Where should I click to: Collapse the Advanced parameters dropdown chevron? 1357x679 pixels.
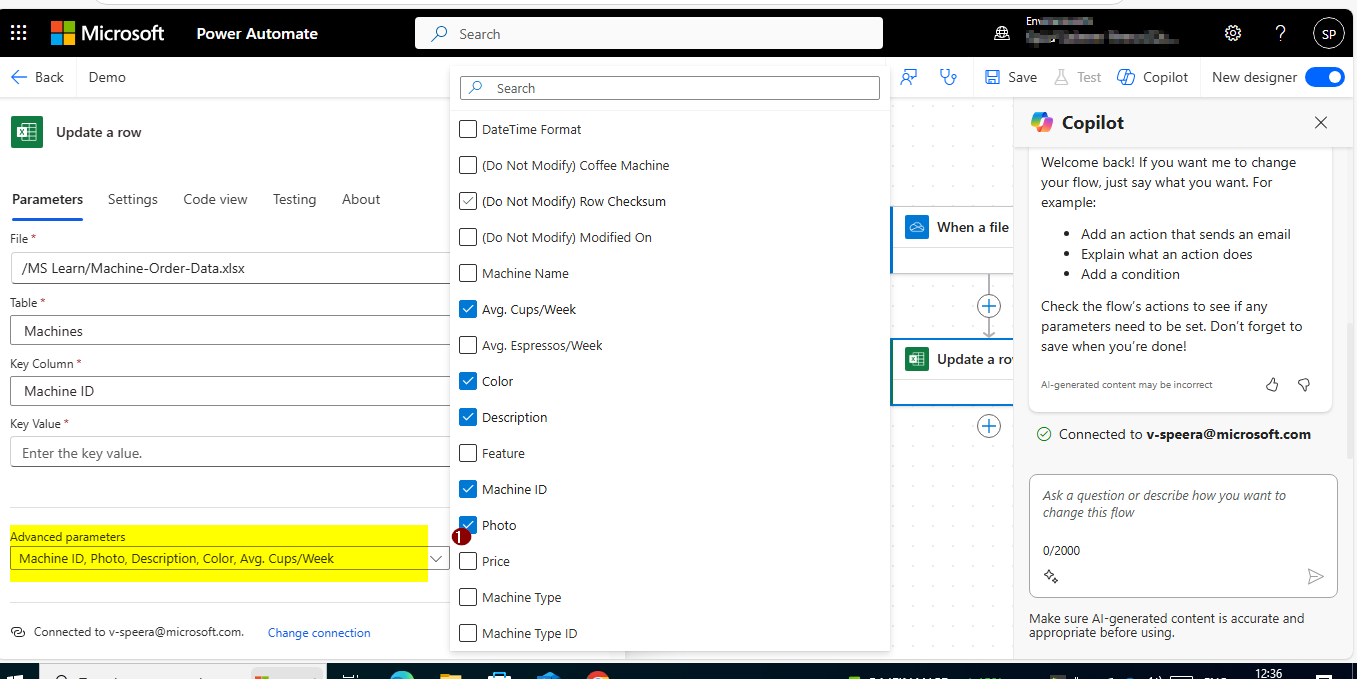coord(437,559)
